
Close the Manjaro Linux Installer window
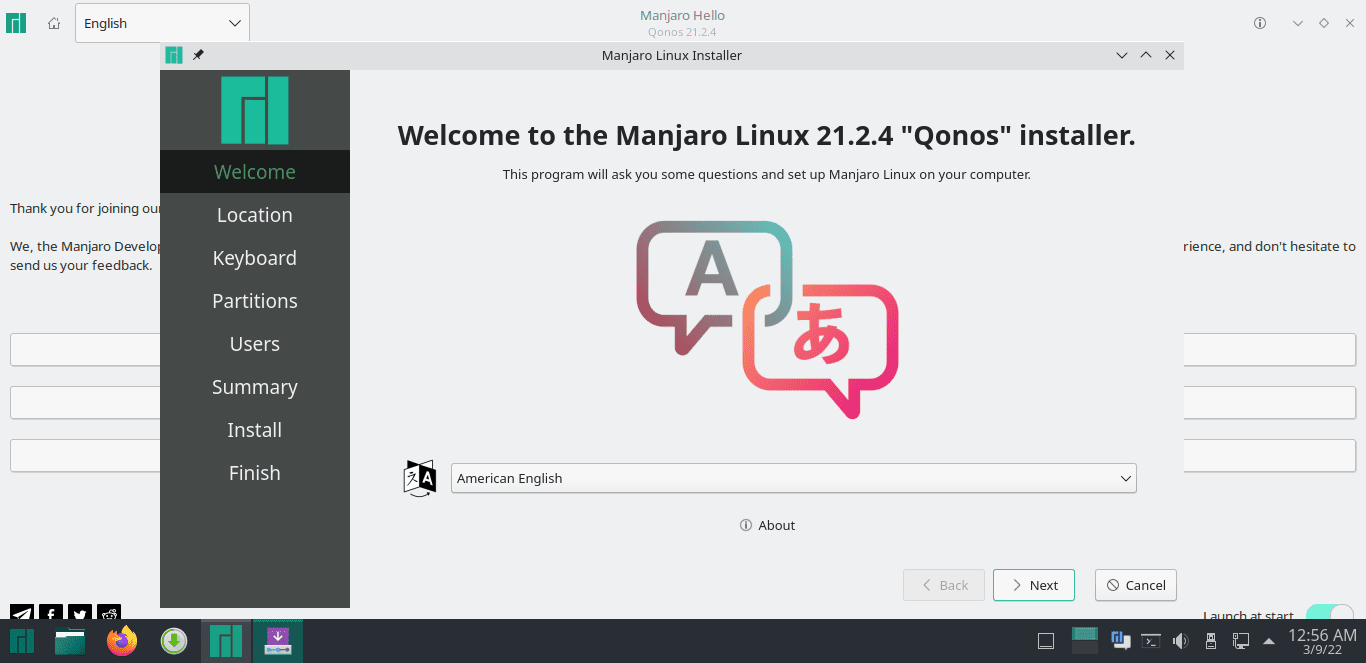click(x=1170, y=55)
